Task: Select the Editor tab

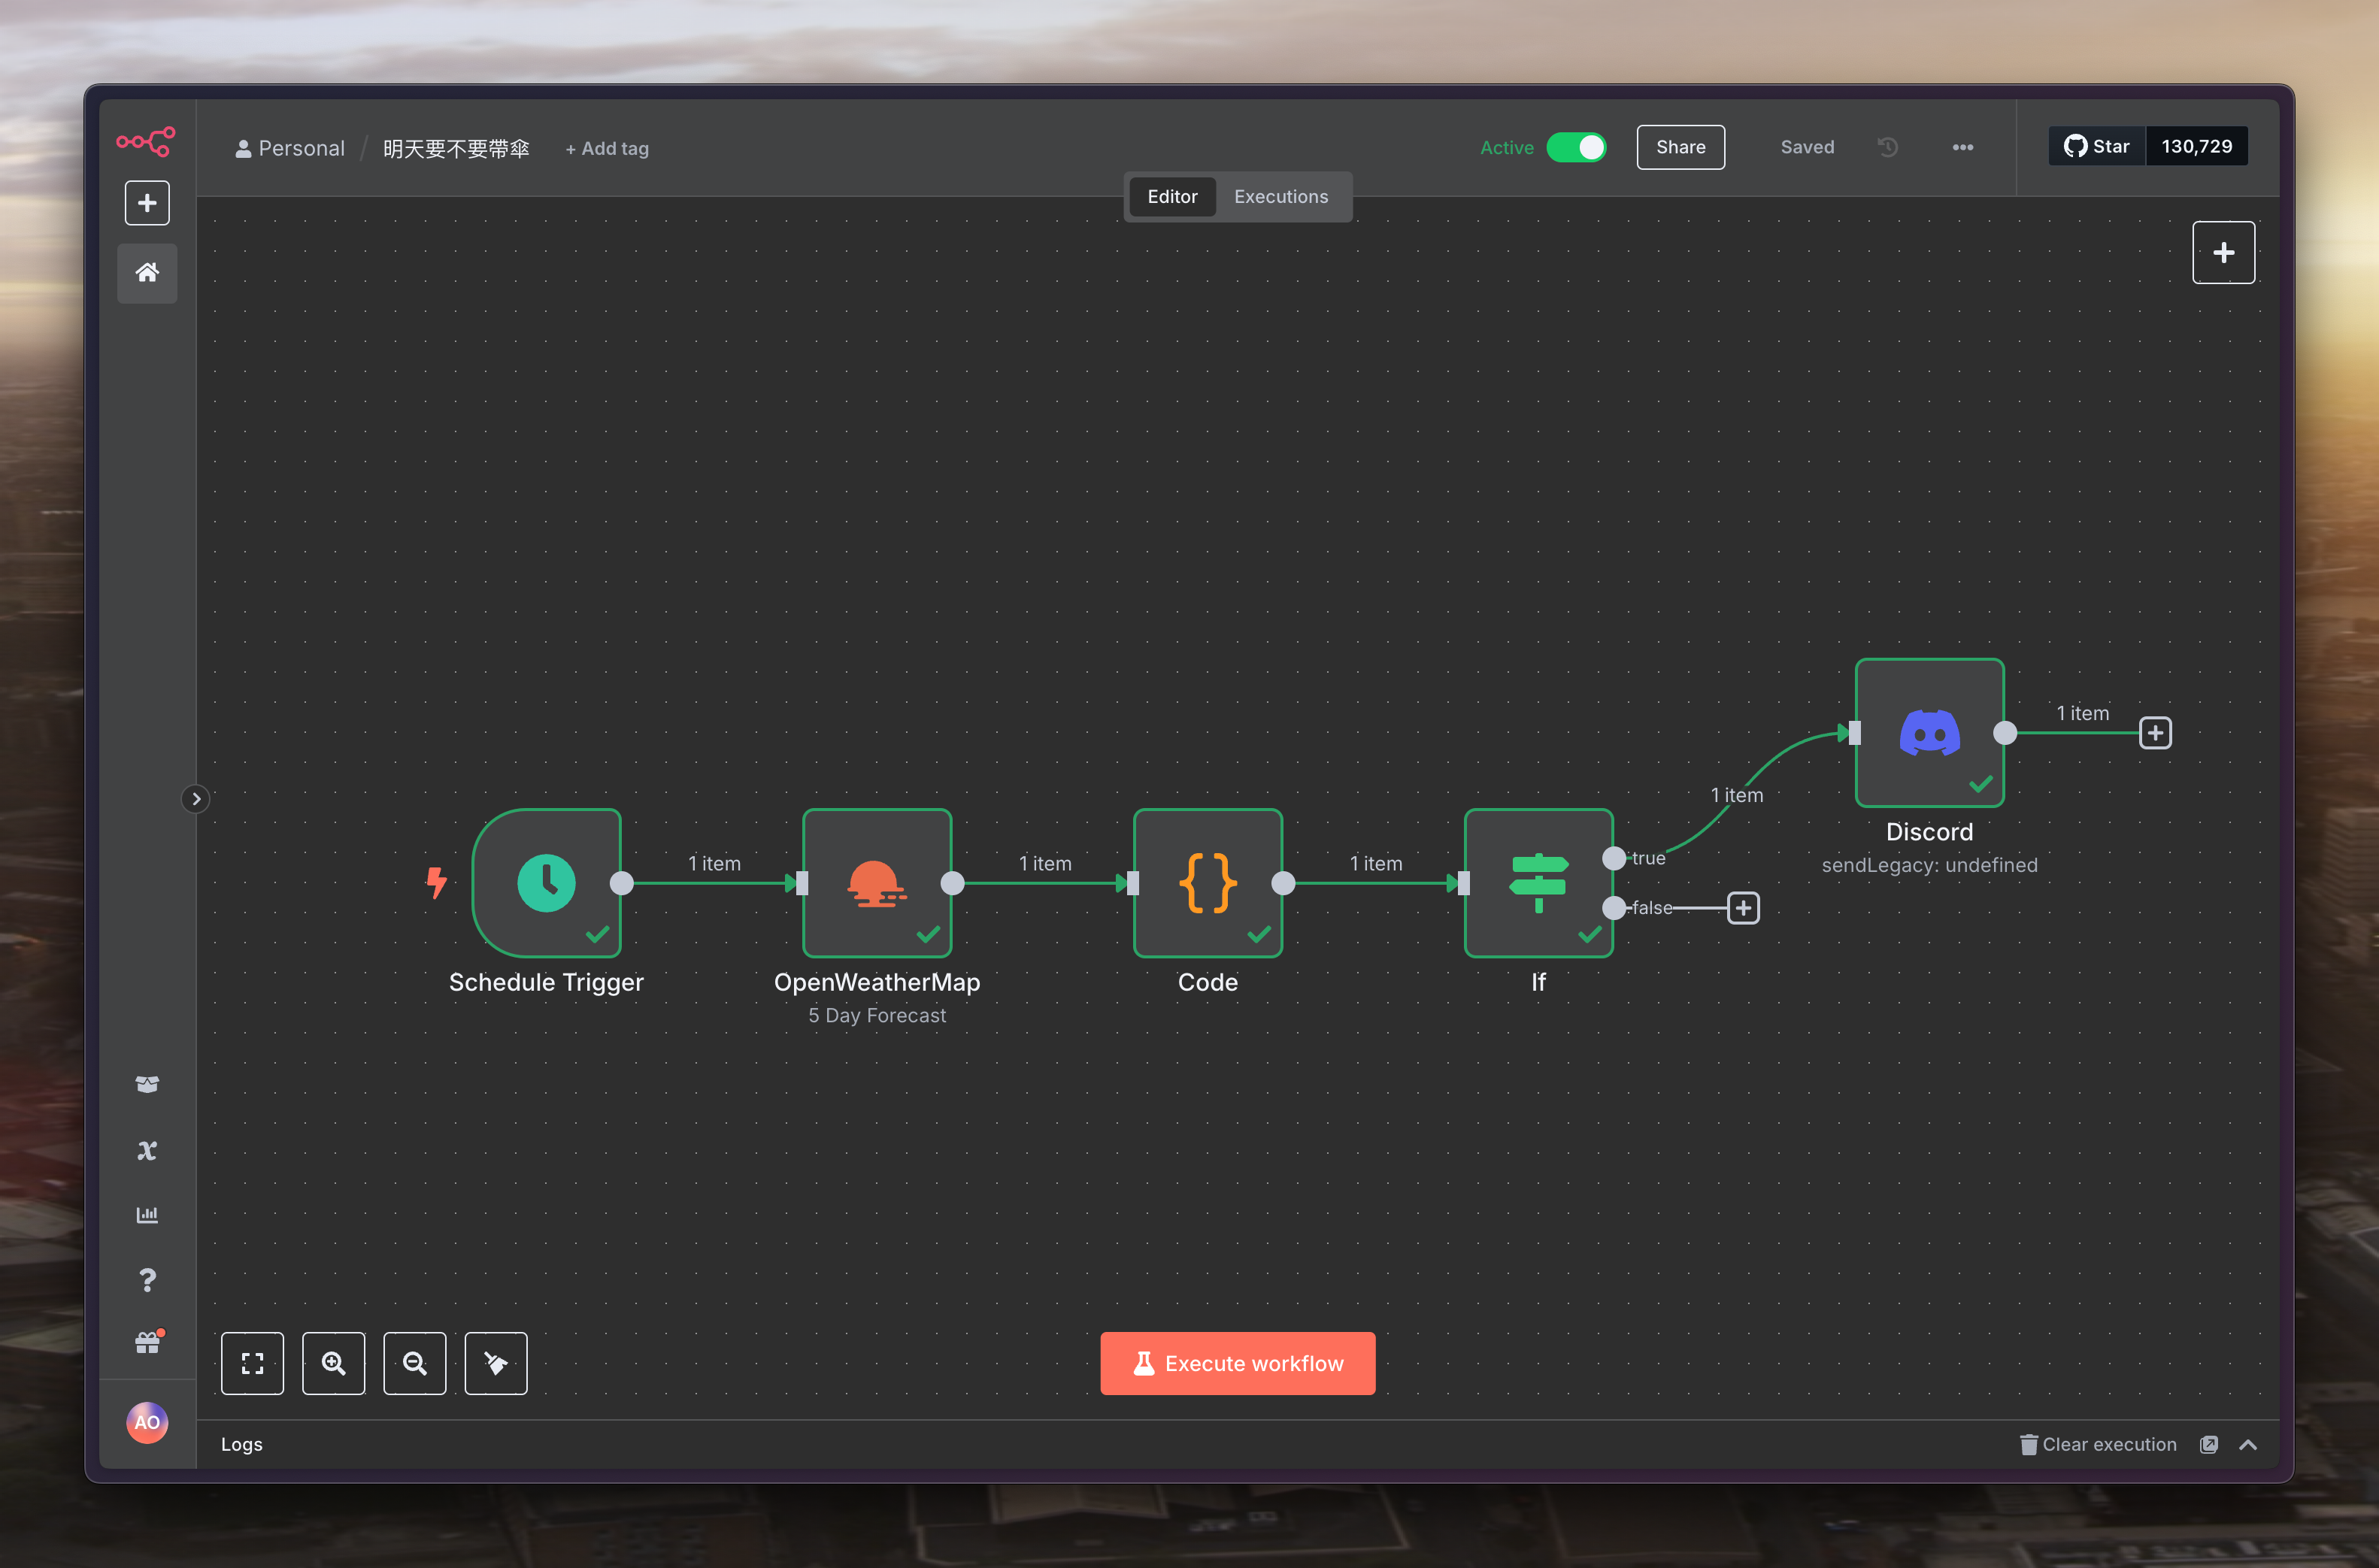Action: tap(1171, 196)
